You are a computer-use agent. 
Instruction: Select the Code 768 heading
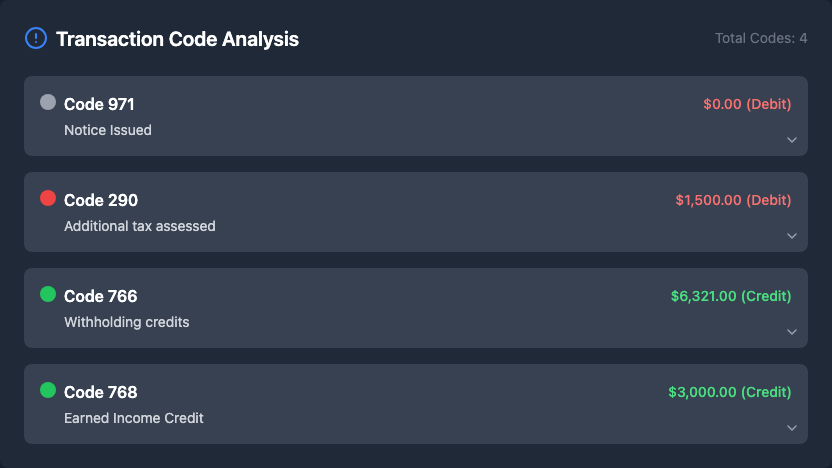pos(101,392)
